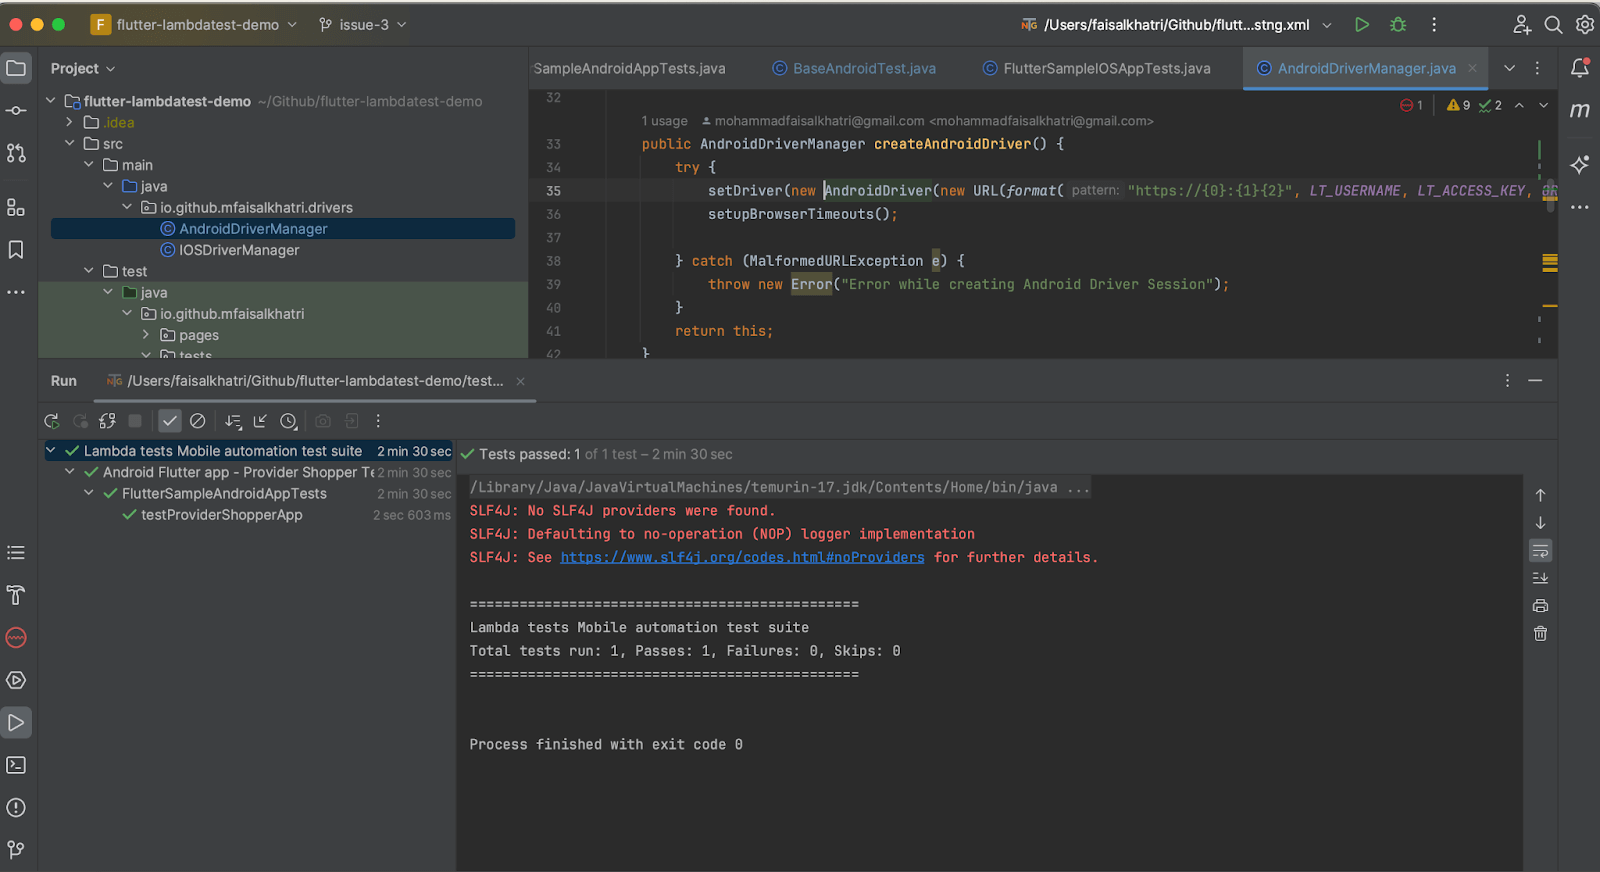Open the Maven tool window
The width and height of the screenshot is (1600, 872).
tap(1580, 110)
